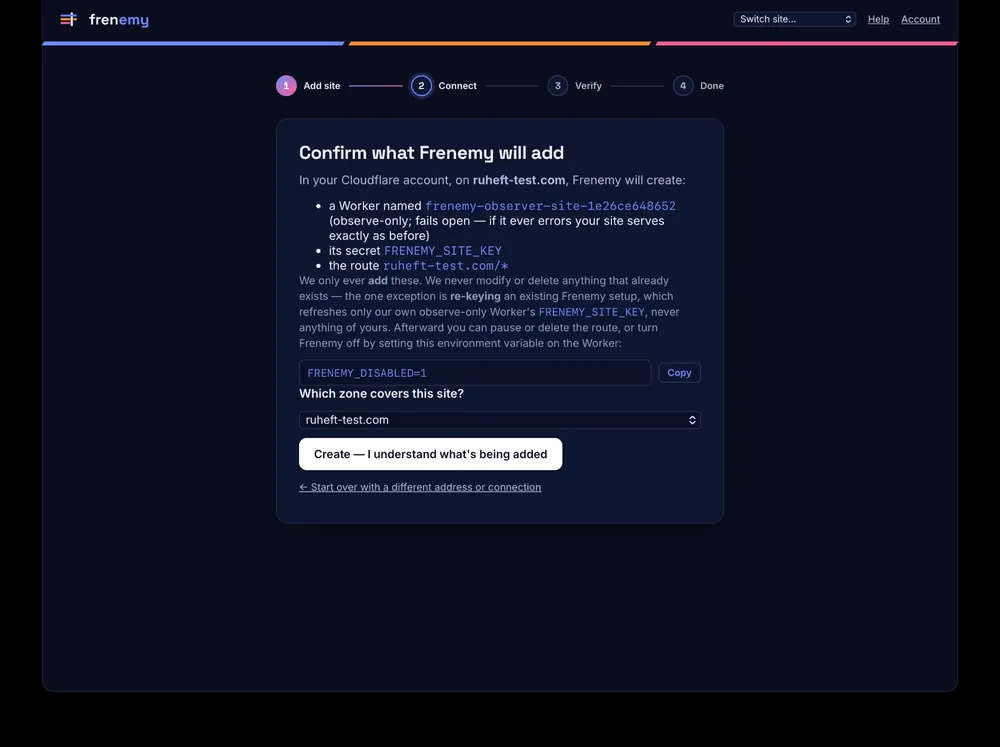Click the route ruheft-test.com/* text
1000x747 pixels.
(x=446, y=265)
